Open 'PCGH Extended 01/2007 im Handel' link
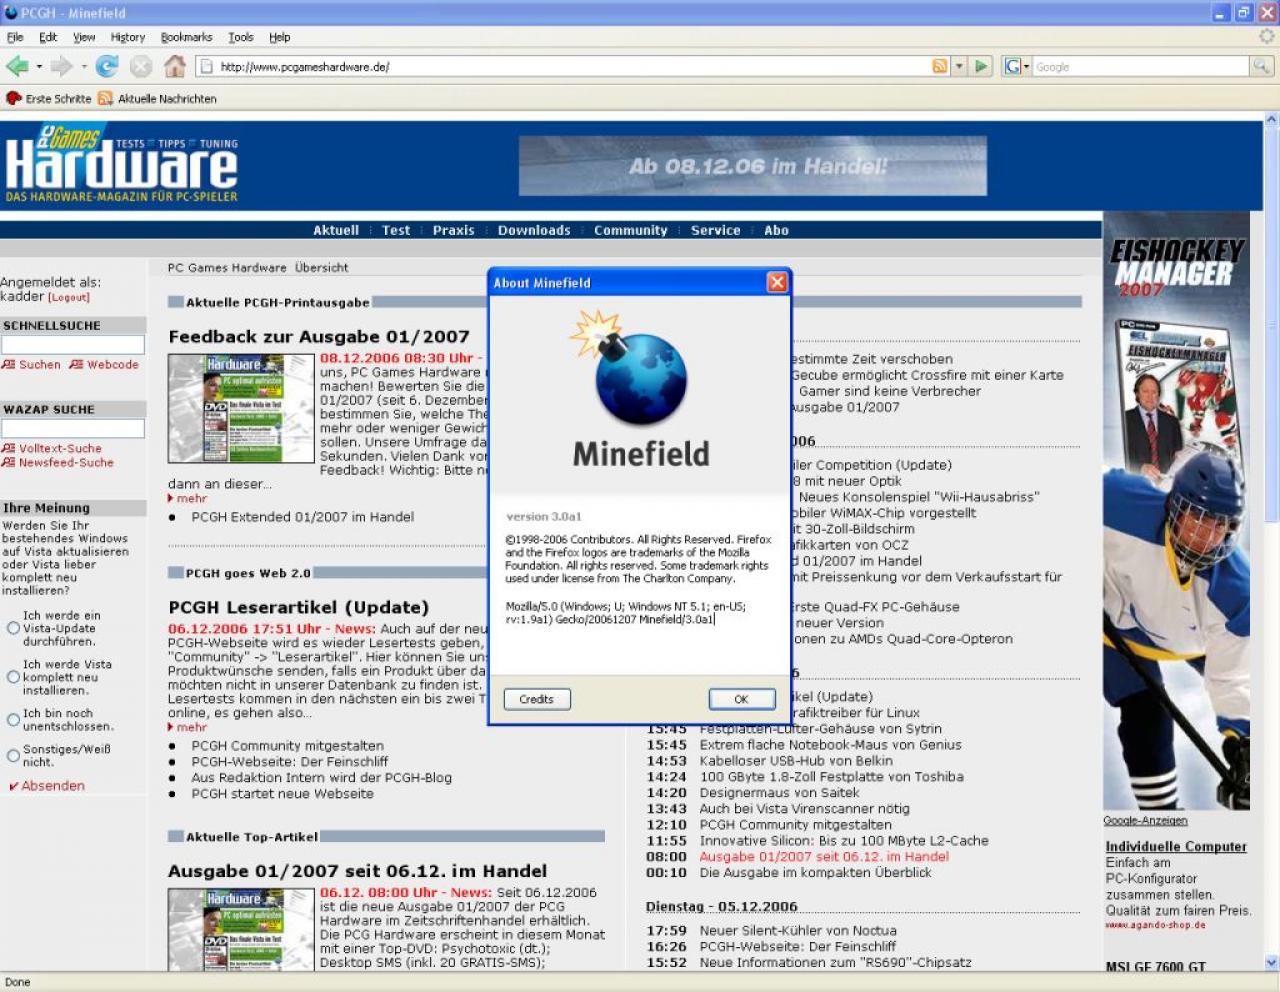Image resolution: width=1280 pixels, height=992 pixels. point(302,517)
